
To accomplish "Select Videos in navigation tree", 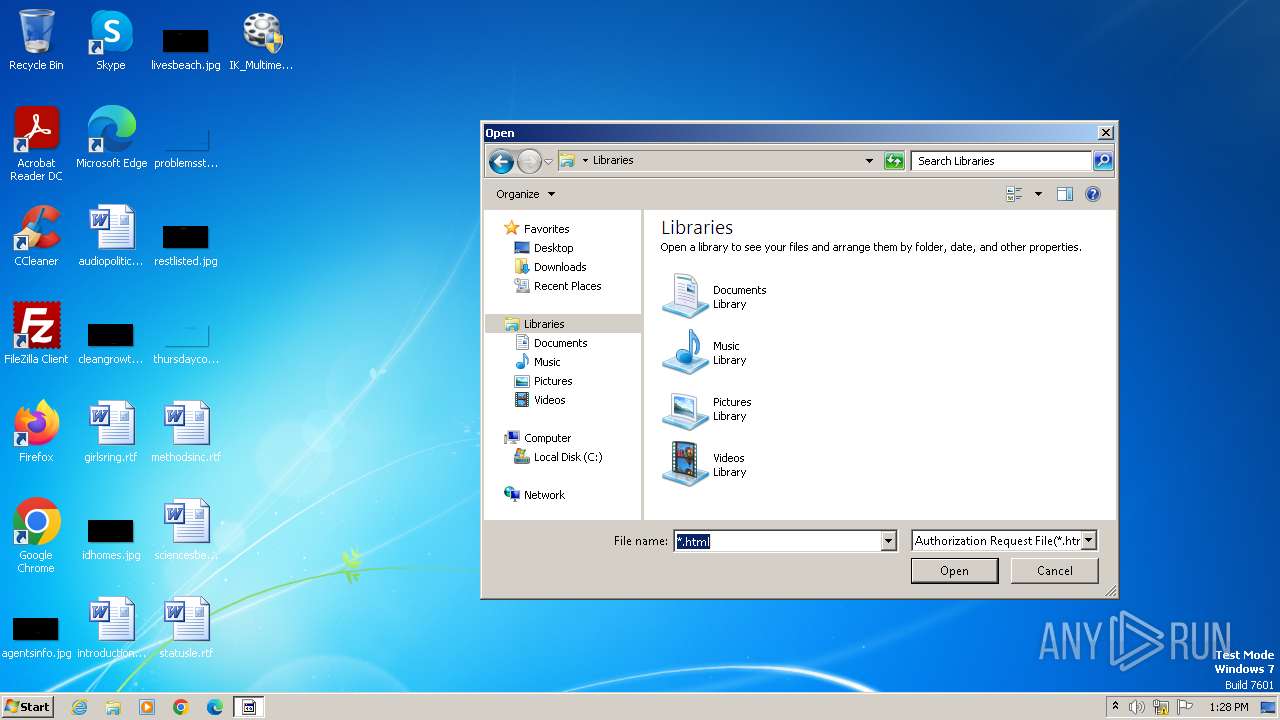I will (x=540, y=400).
